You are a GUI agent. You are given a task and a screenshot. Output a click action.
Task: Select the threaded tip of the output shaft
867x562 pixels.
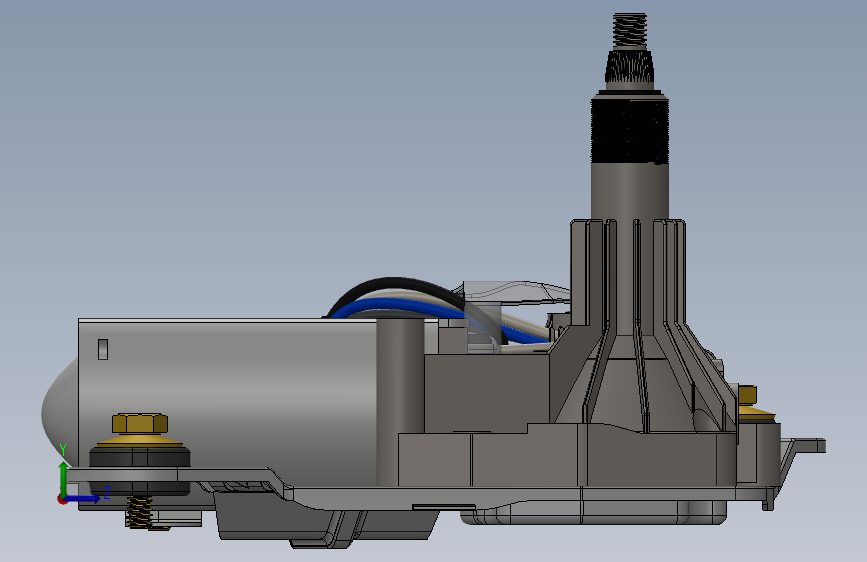pyautogui.click(x=630, y=31)
